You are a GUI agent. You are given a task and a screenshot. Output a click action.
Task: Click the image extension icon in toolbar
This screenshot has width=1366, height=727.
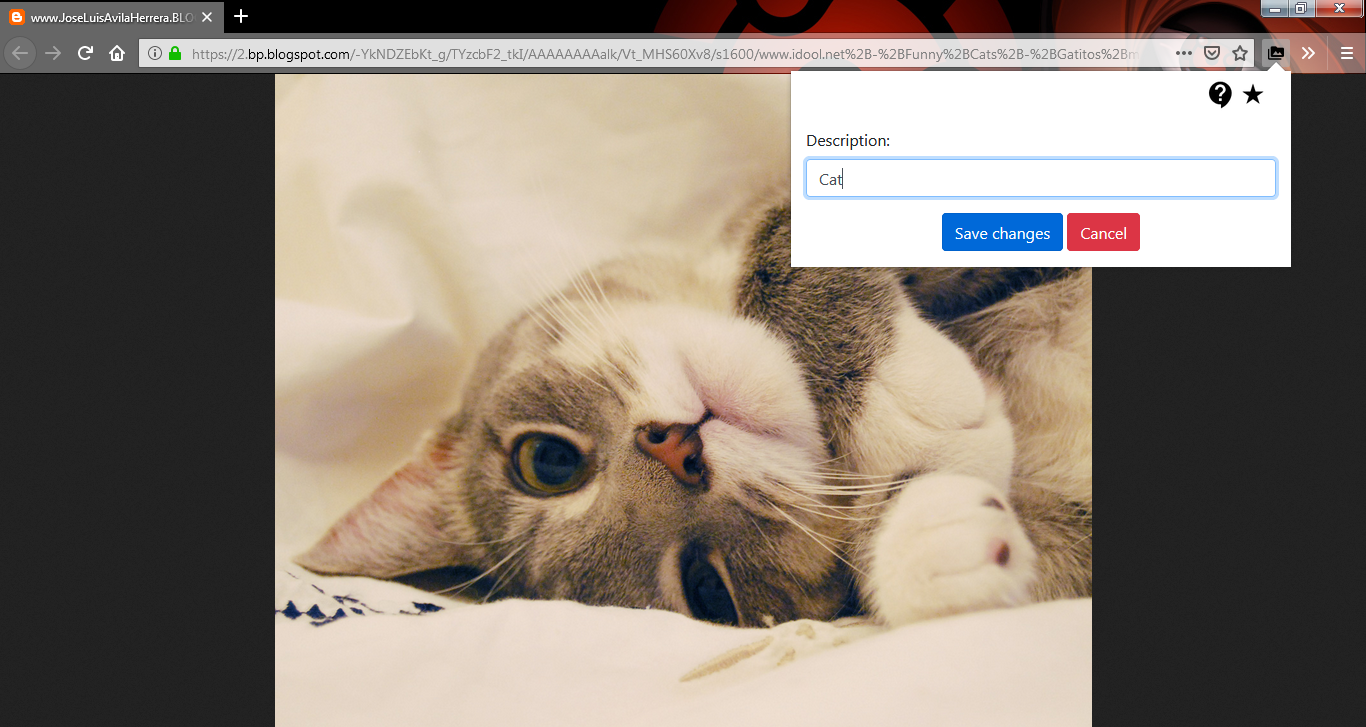click(1276, 53)
